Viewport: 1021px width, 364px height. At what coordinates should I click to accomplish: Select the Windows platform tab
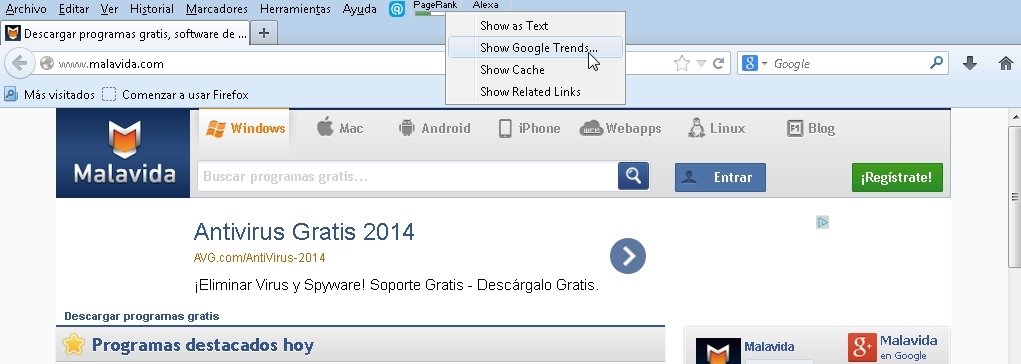coord(245,128)
